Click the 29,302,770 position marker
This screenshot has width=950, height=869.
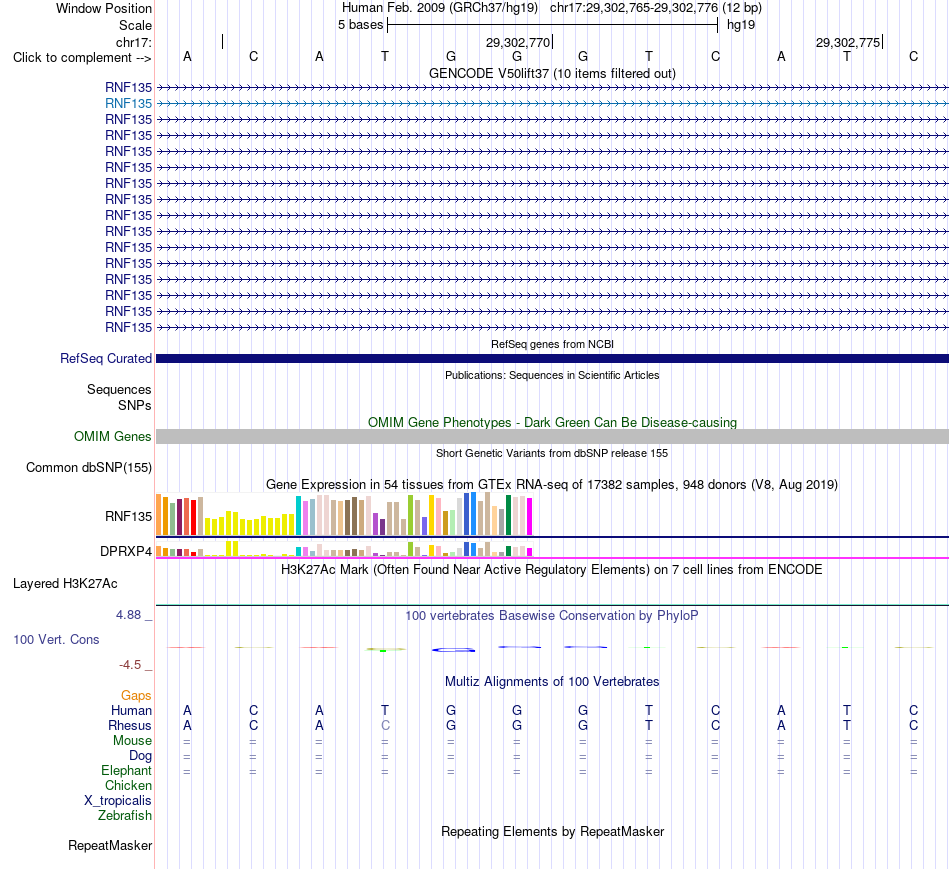[517, 42]
